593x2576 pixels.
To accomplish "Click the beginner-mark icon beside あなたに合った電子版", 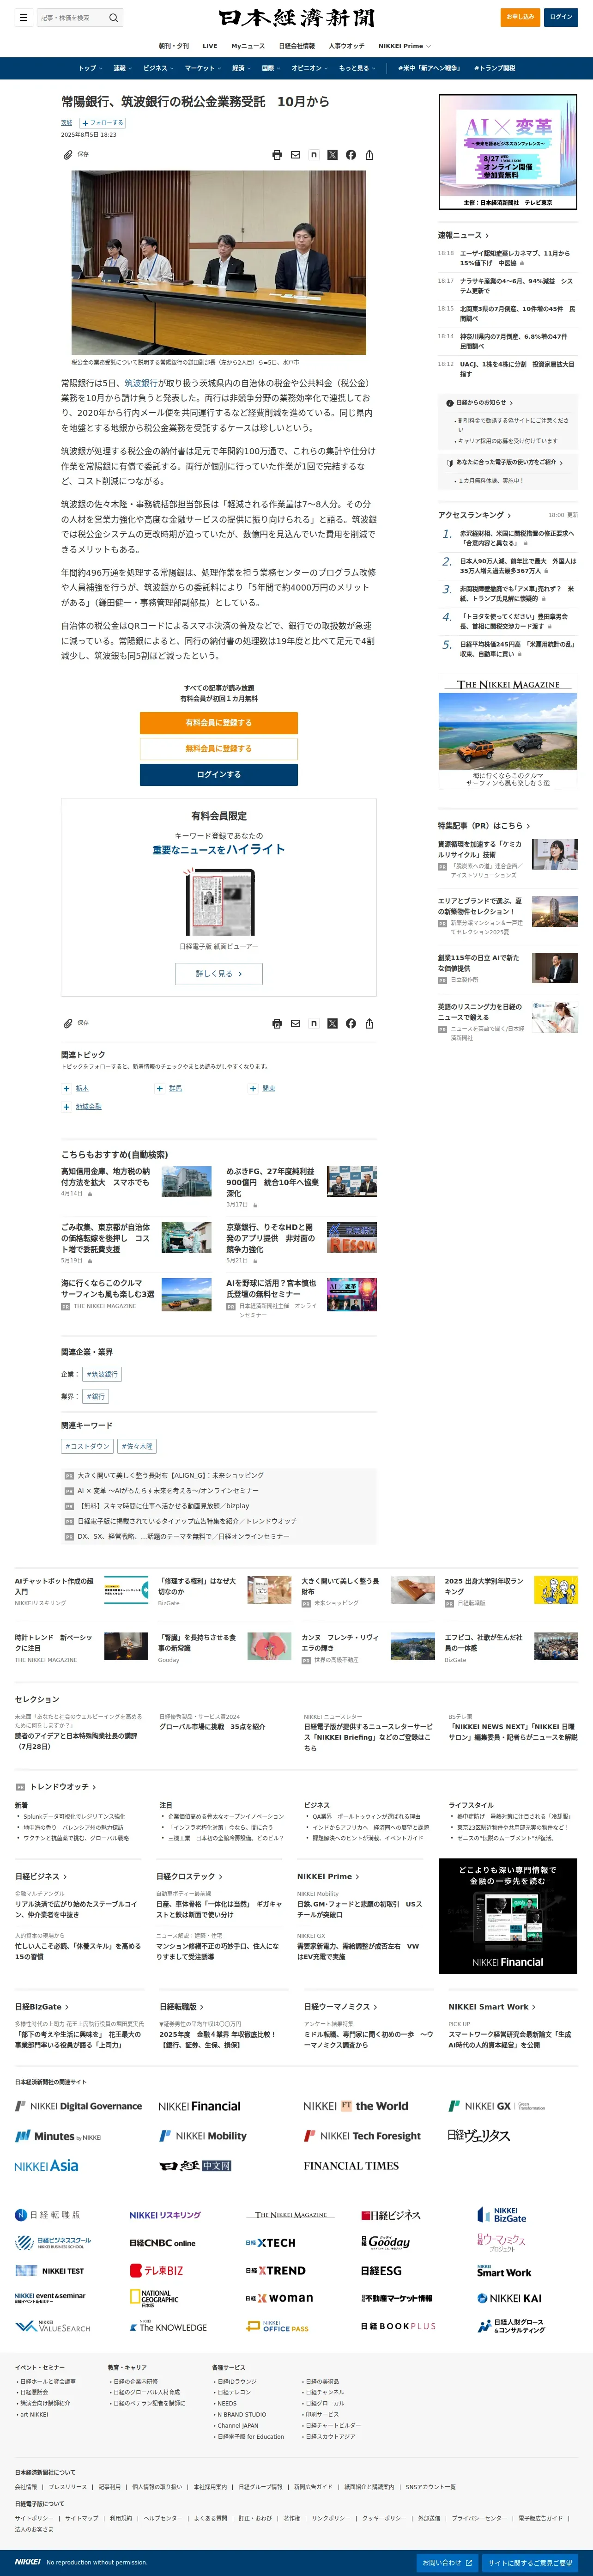I will coord(449,463).
